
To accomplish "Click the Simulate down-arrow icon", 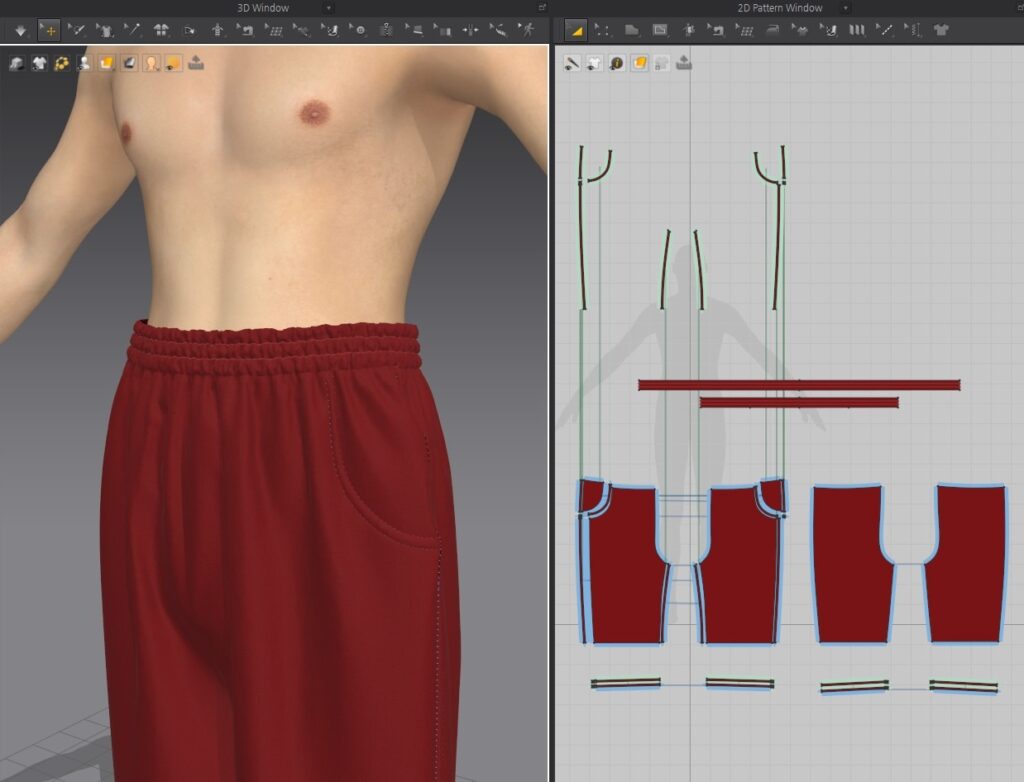I will coord(20,30).
